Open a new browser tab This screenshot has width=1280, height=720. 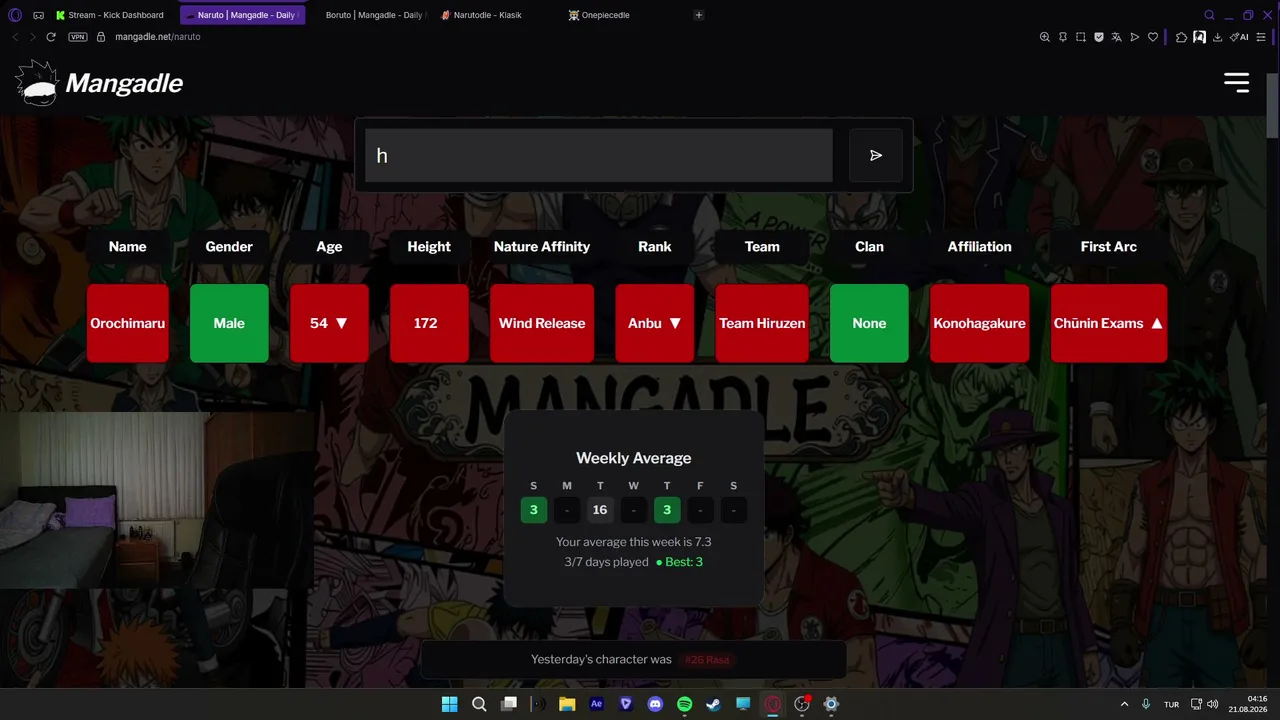(x=699, y=15)
